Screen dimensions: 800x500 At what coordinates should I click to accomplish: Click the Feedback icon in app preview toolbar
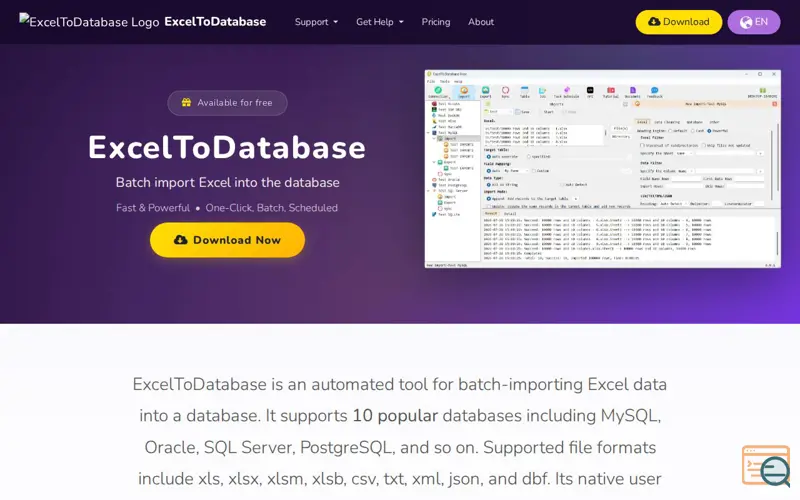(655, 90)
